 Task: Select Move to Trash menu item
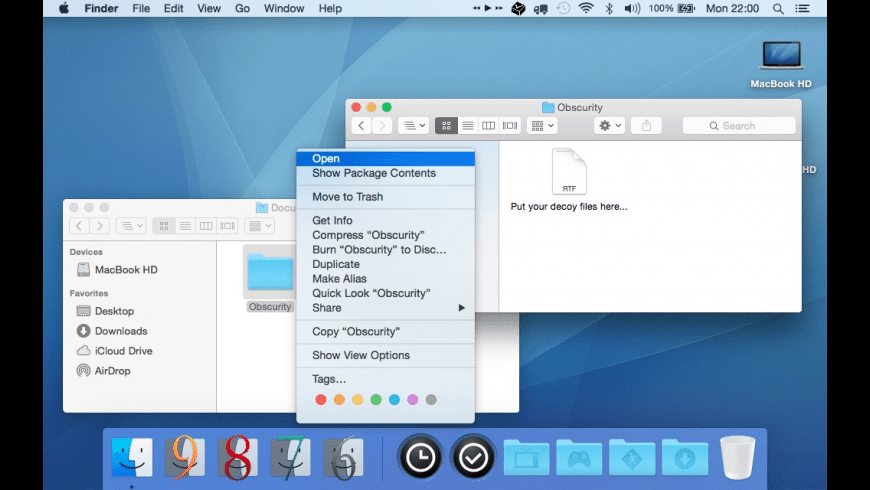(x=347, y=197)
